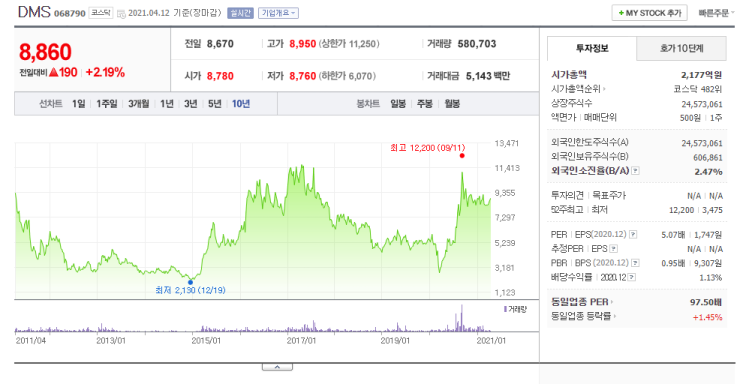
Task: Click the 저가 value 8,760
Action: [303, 76]
